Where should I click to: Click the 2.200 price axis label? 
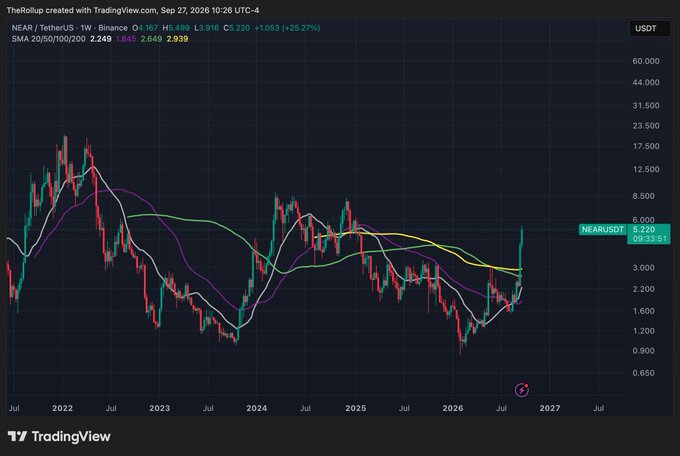click(x=644, y=289)
